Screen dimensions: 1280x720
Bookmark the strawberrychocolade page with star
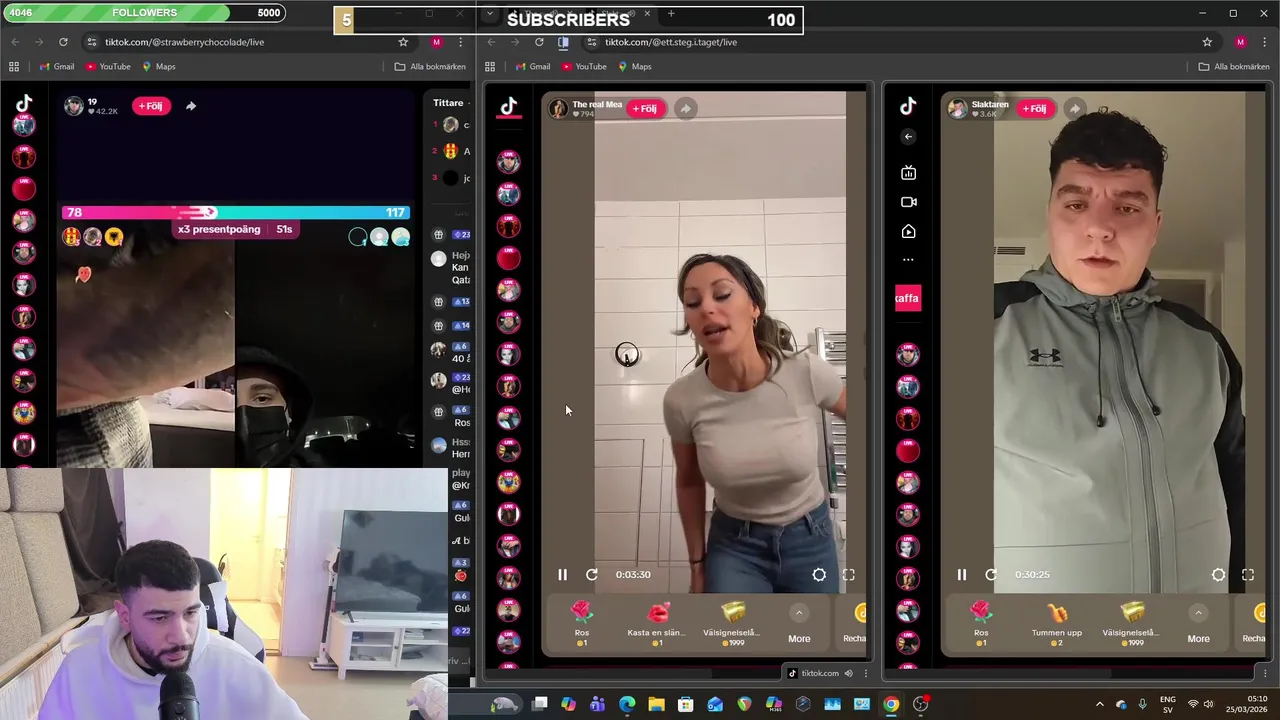point(403,42)
